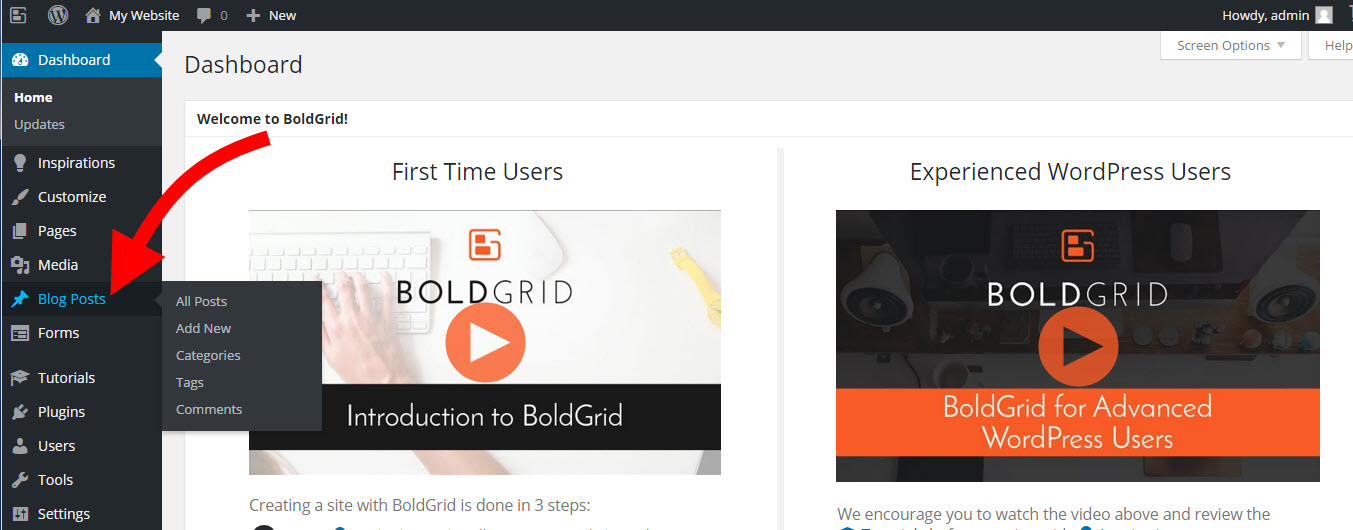Screen dimensions: 1353x530
Task: Click the Media icon in sidebar
Action: click(20, 265)
